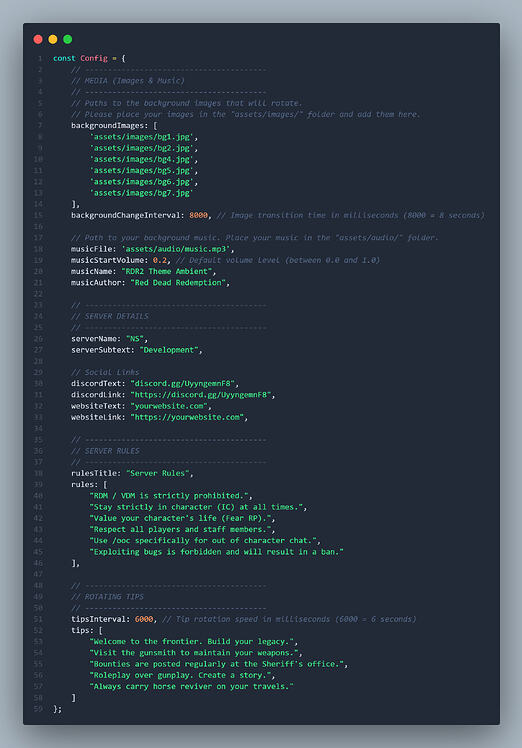
Task: Click the 'Respect all players and staff' rule
Action: click(x=180, y=529)
